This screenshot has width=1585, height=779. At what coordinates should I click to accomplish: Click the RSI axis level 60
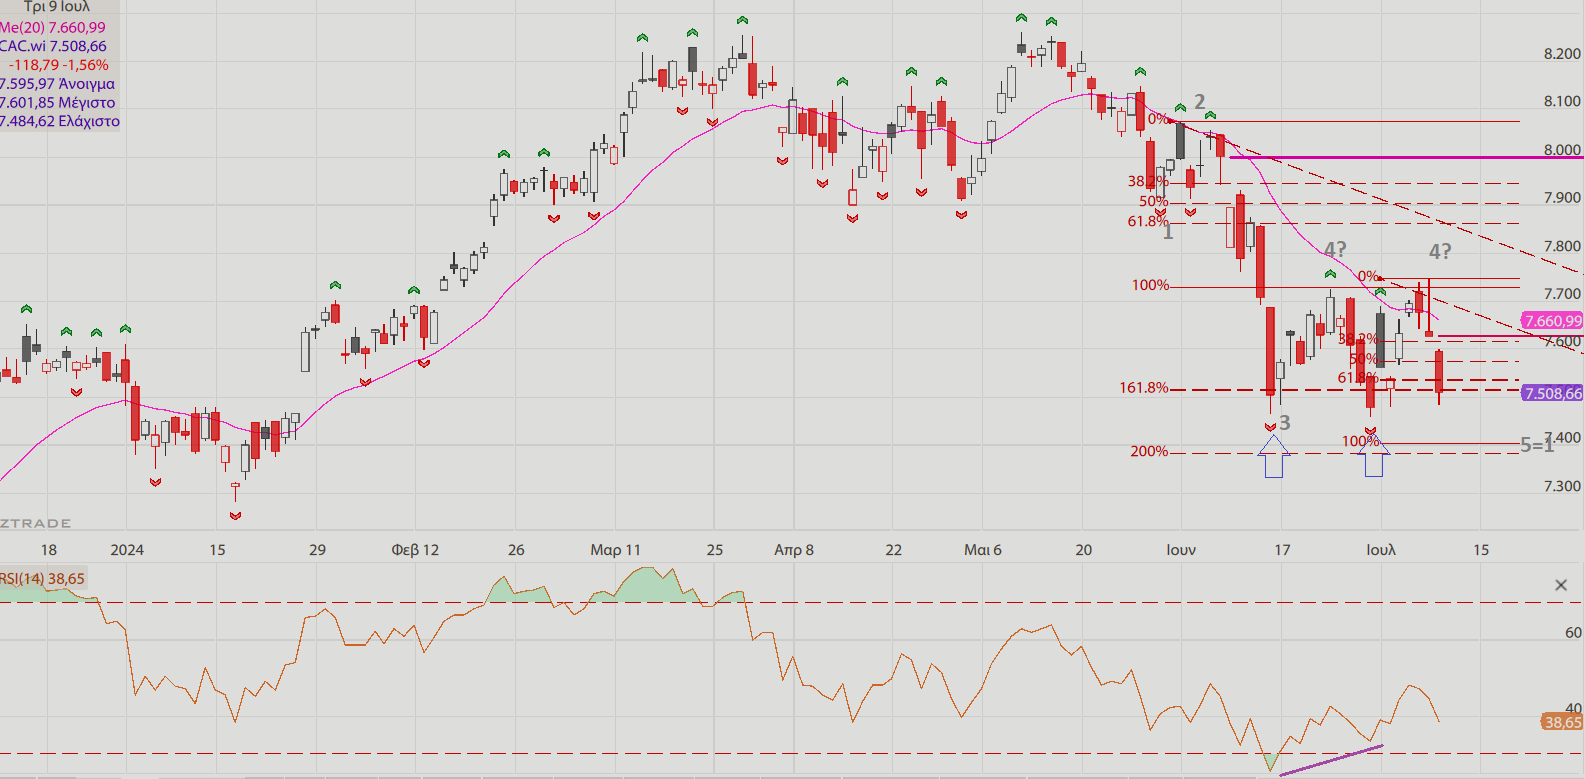pyautogui.click(x=1573, y=632)
